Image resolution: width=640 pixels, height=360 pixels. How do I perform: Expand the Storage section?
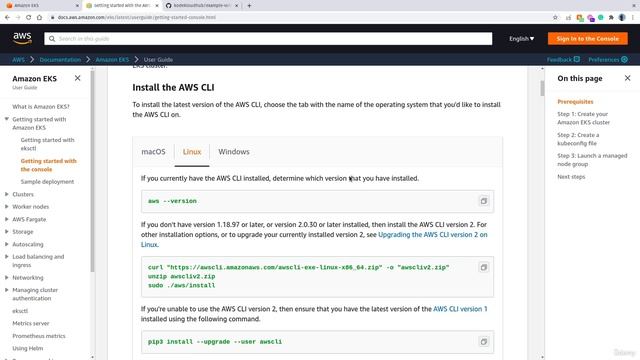[x=7, y=231]
